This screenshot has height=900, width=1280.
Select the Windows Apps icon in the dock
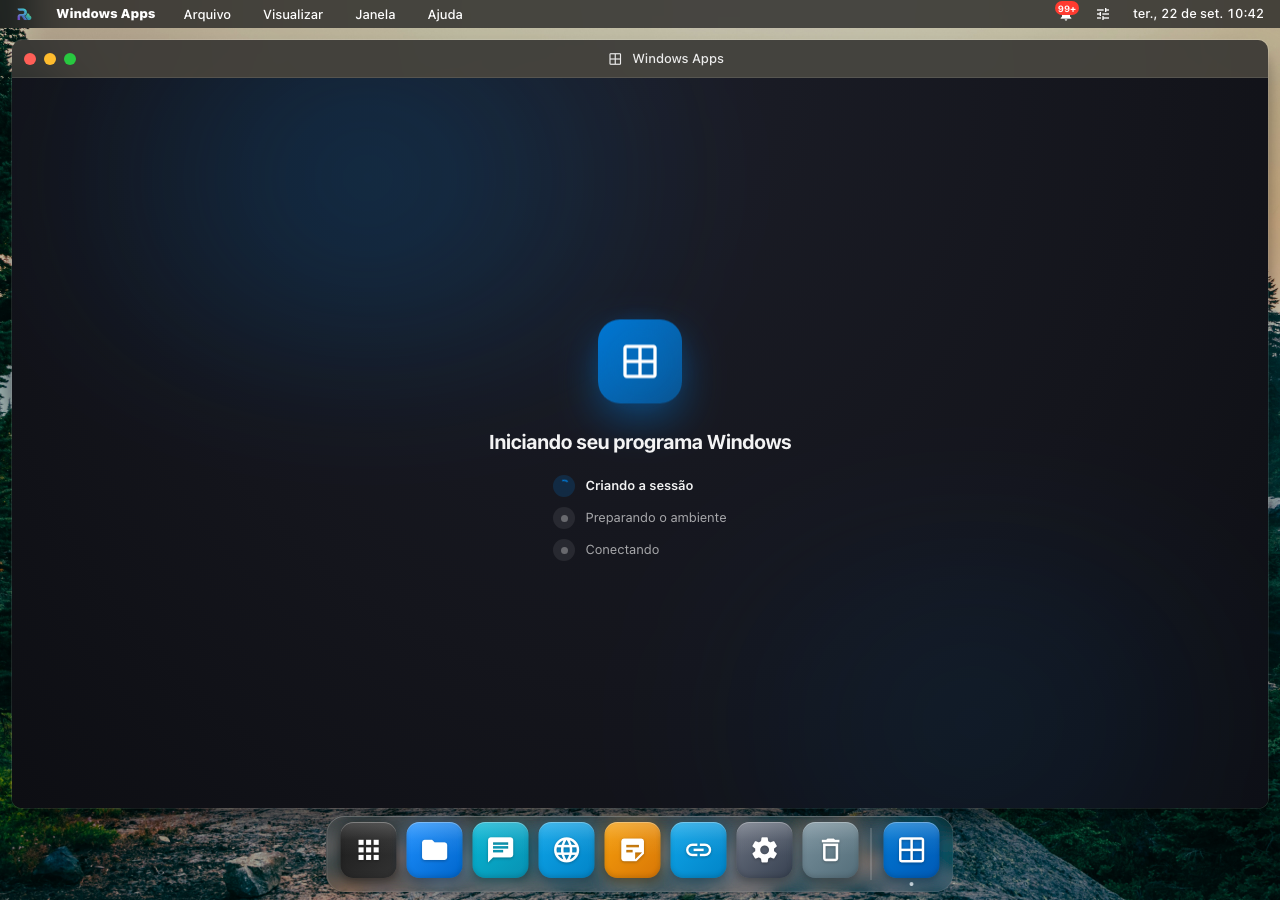point(912,850)
